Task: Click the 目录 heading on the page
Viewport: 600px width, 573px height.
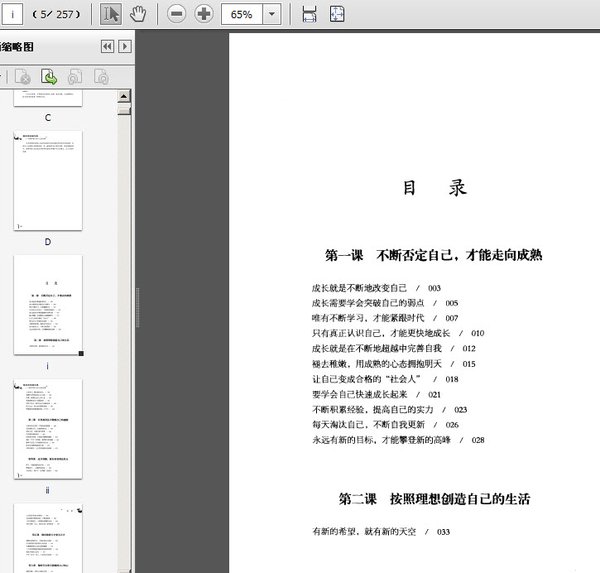Action: [434, 188]
